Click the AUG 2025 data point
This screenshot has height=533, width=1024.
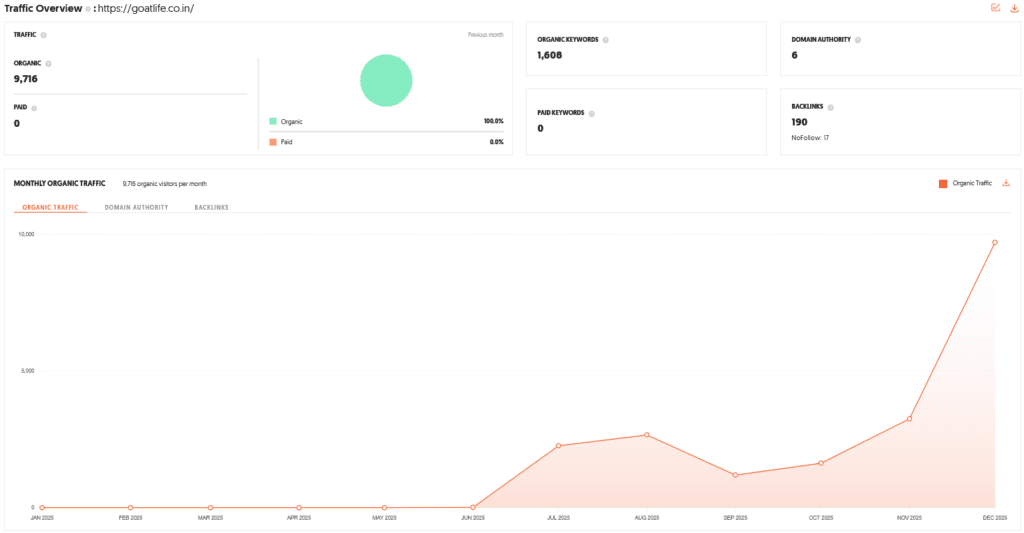[647, 434]
